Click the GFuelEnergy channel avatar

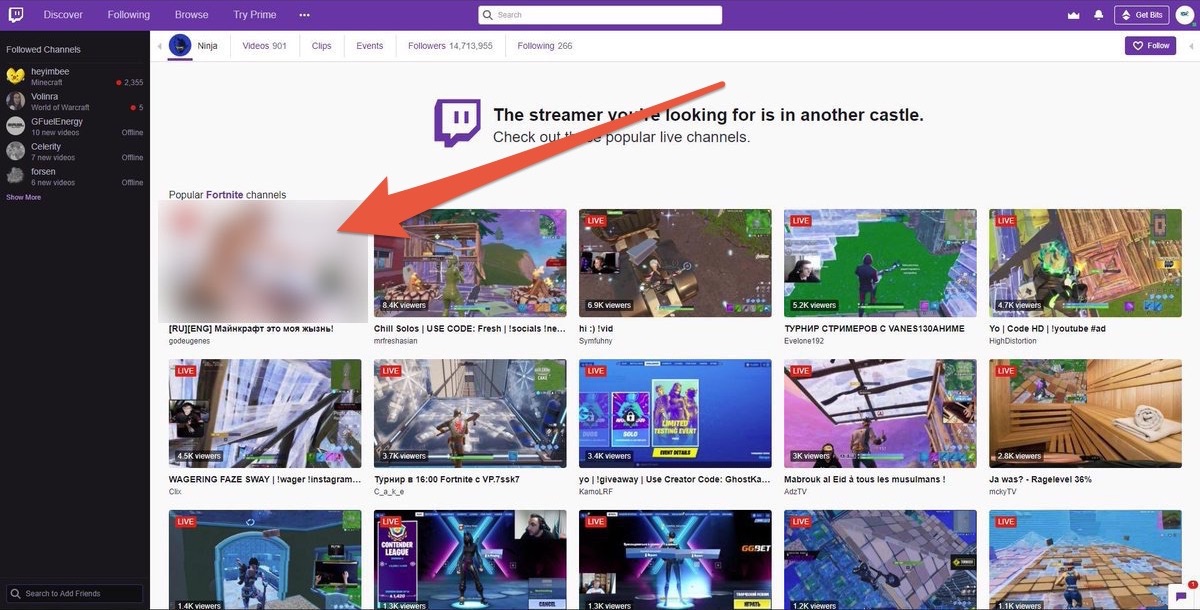coord(15,126)
